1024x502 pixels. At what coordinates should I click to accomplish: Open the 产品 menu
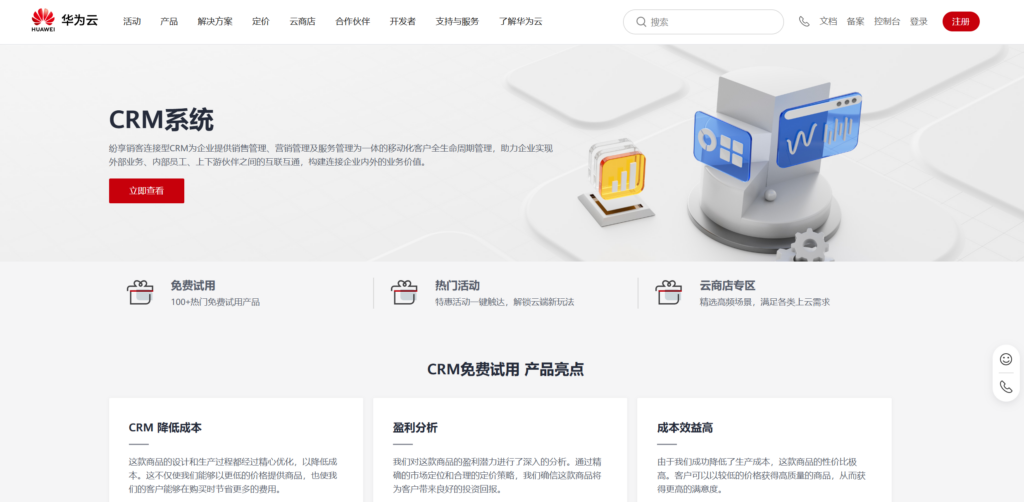[x=169, y=22]
